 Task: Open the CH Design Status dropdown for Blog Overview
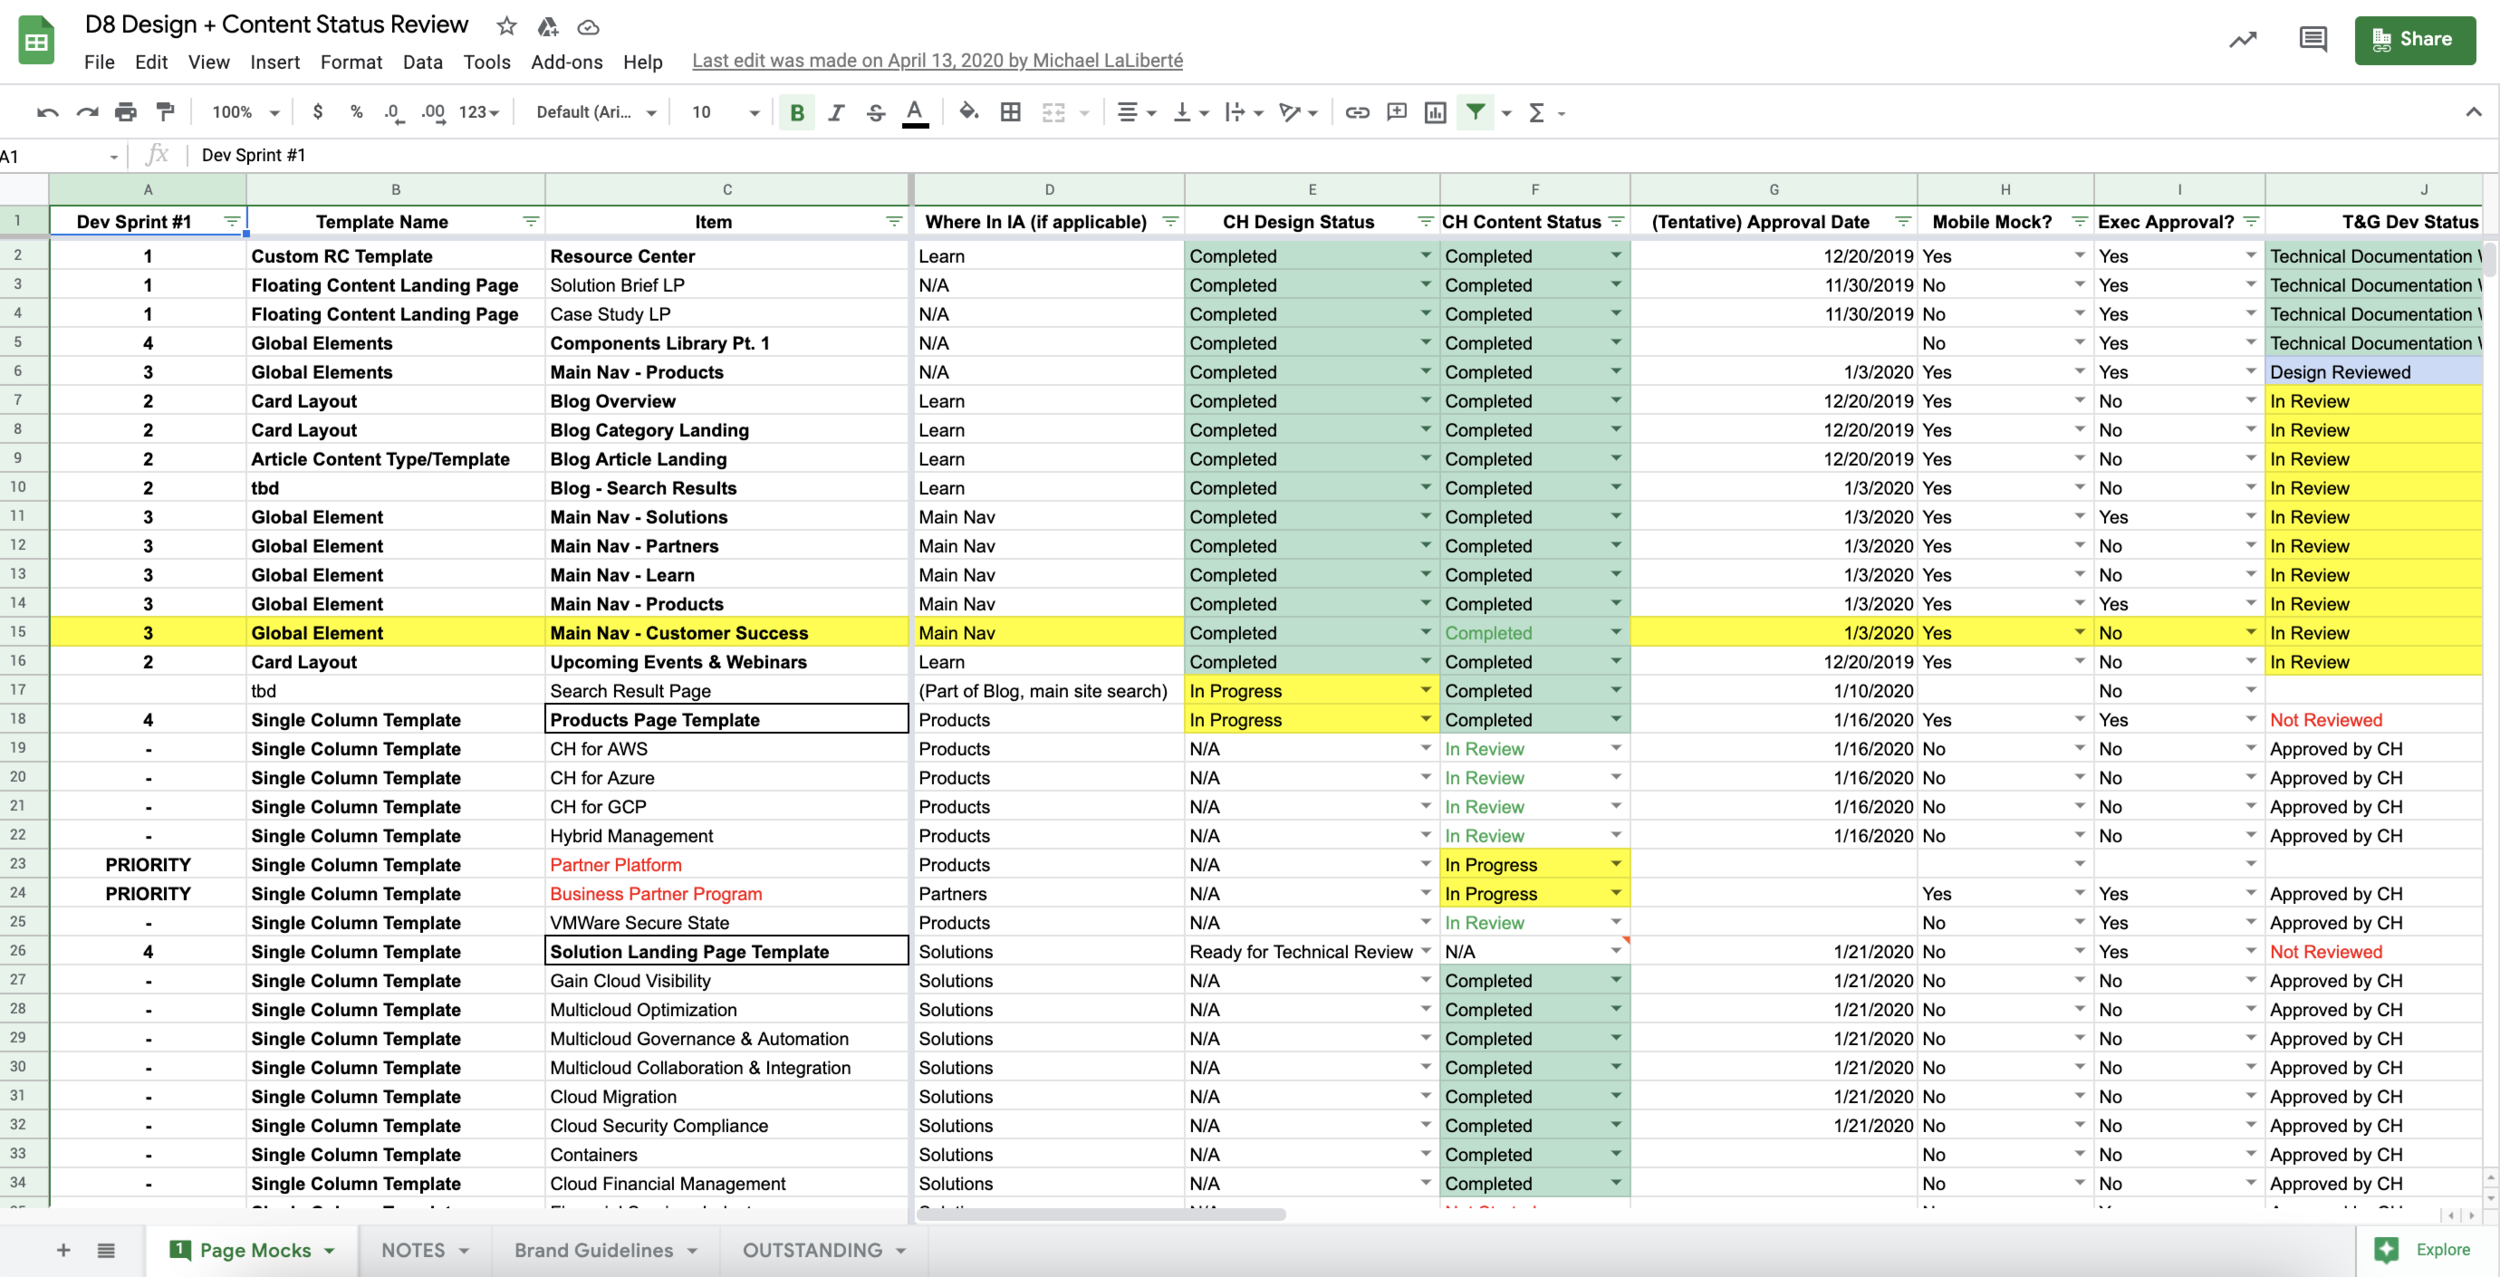coord(1424,400)
